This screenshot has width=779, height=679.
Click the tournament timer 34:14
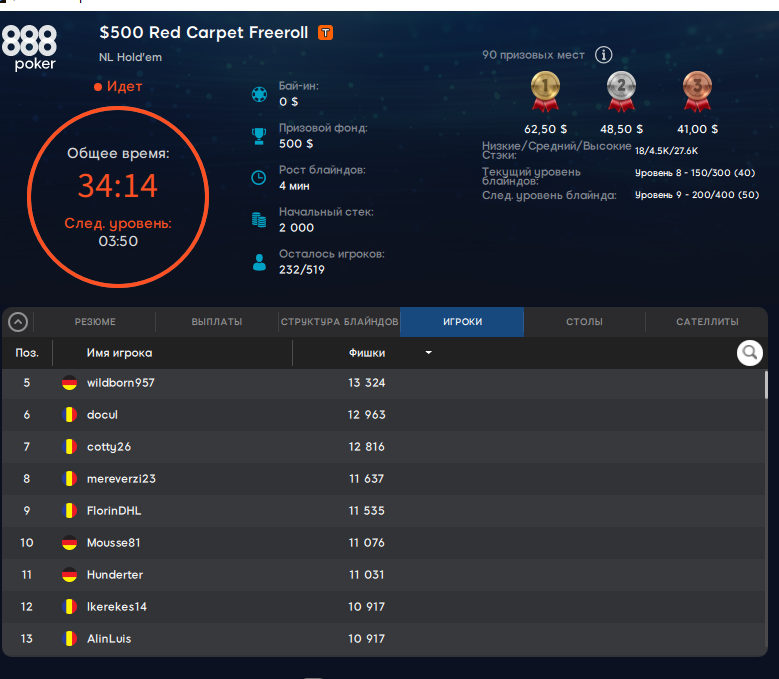coord(118,186)
